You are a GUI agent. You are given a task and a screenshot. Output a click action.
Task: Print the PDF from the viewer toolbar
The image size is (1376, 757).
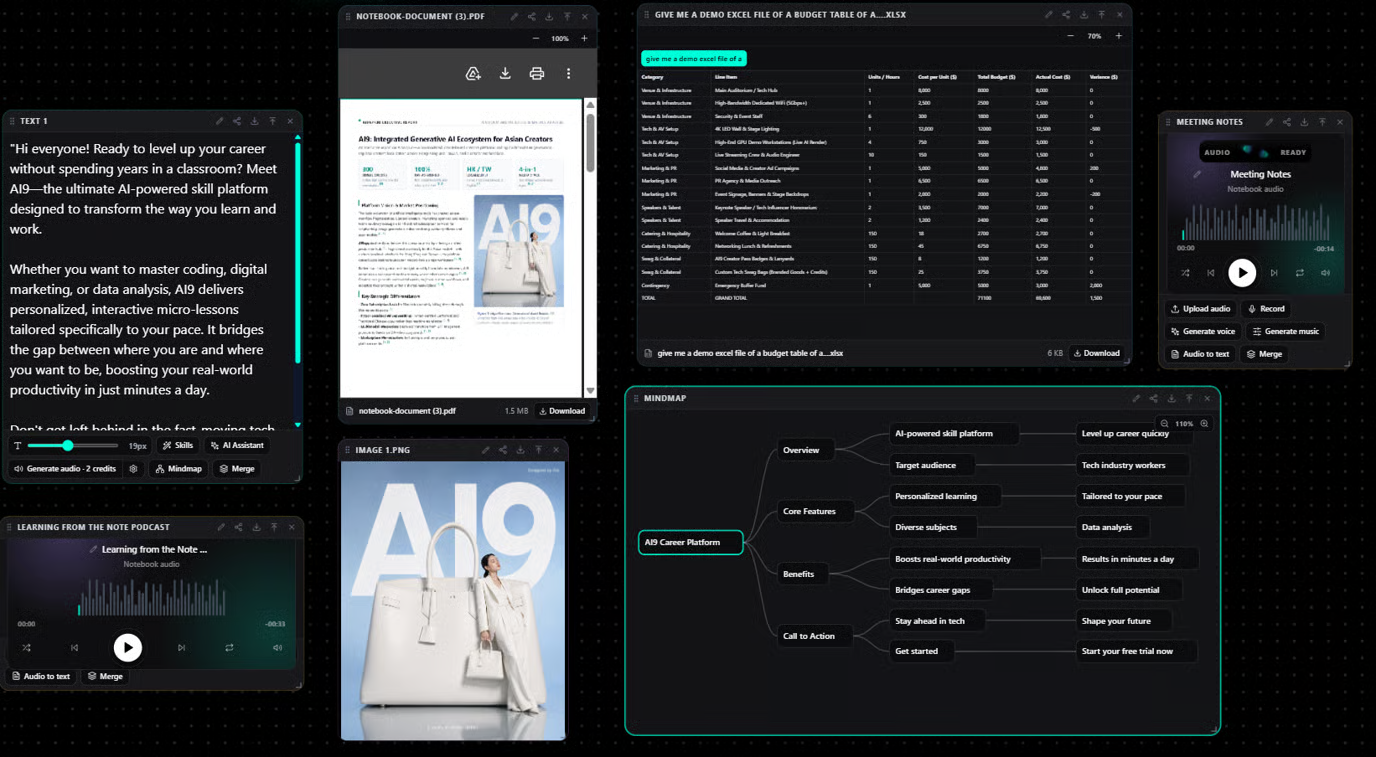coord(537,73)
